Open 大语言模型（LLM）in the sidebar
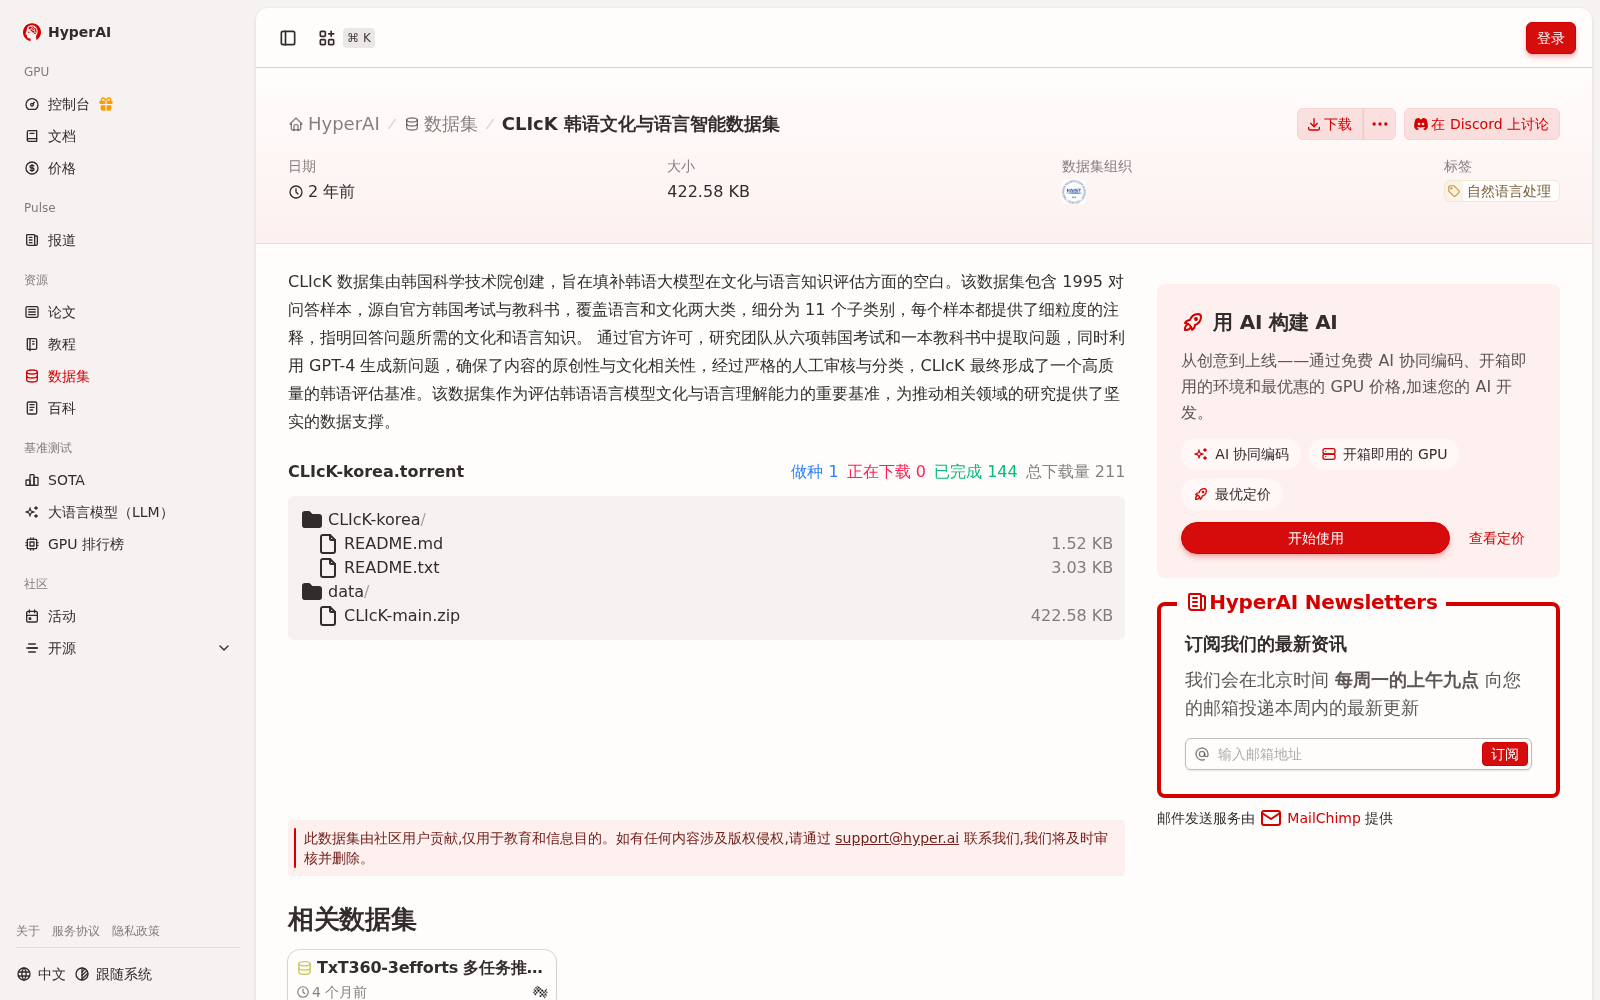Screen dimensions: 1600x1000 pos(110,512)
